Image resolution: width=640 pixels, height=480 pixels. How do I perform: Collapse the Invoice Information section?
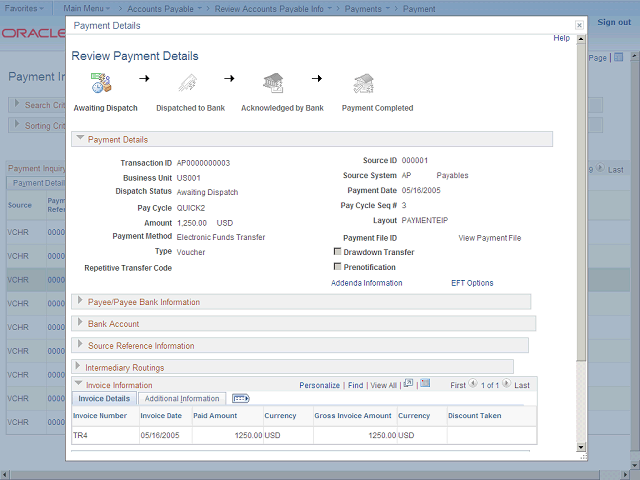coord(79,384)
